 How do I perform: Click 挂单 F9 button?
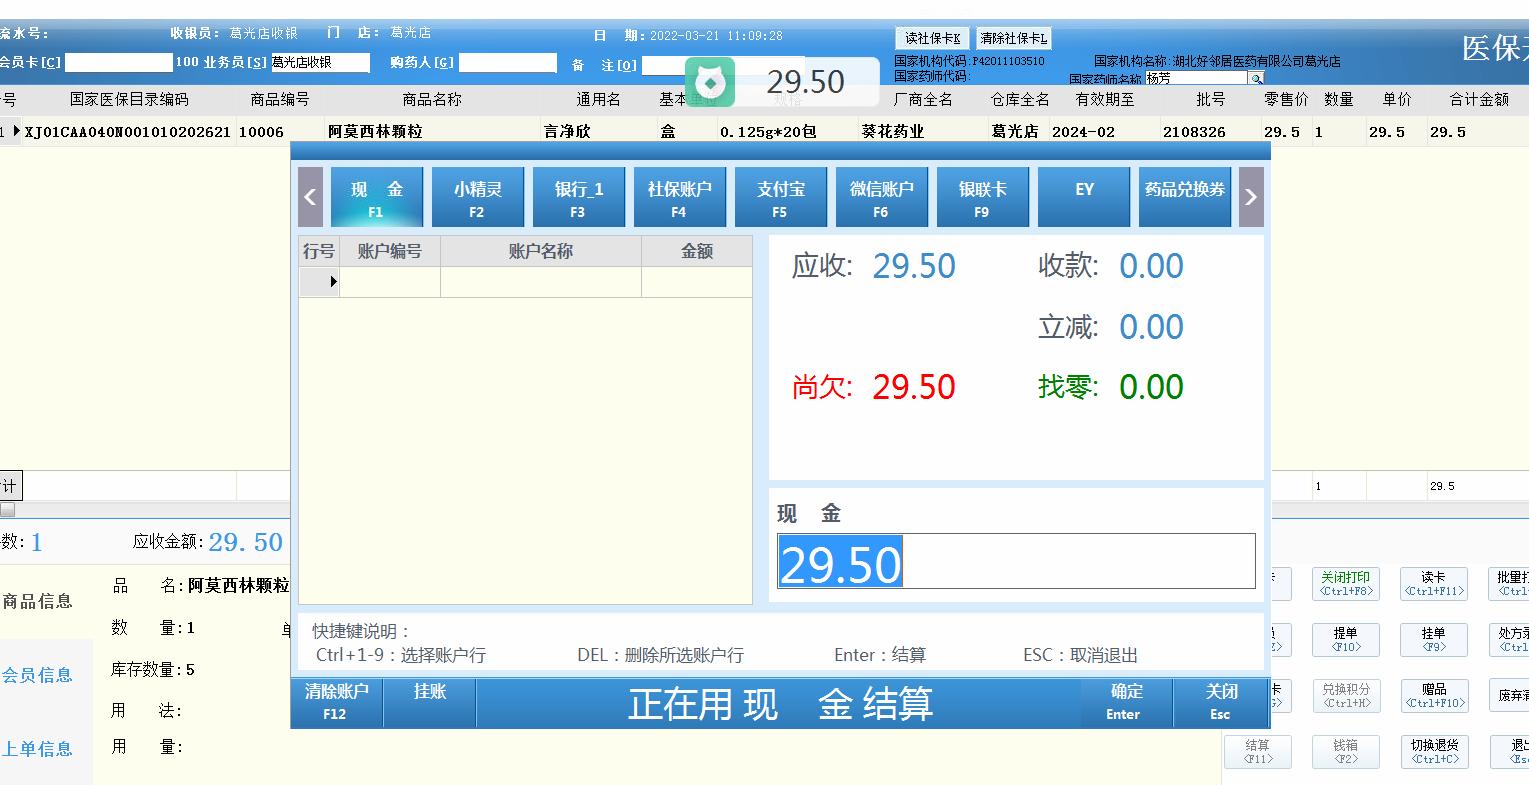point(1433,640)
